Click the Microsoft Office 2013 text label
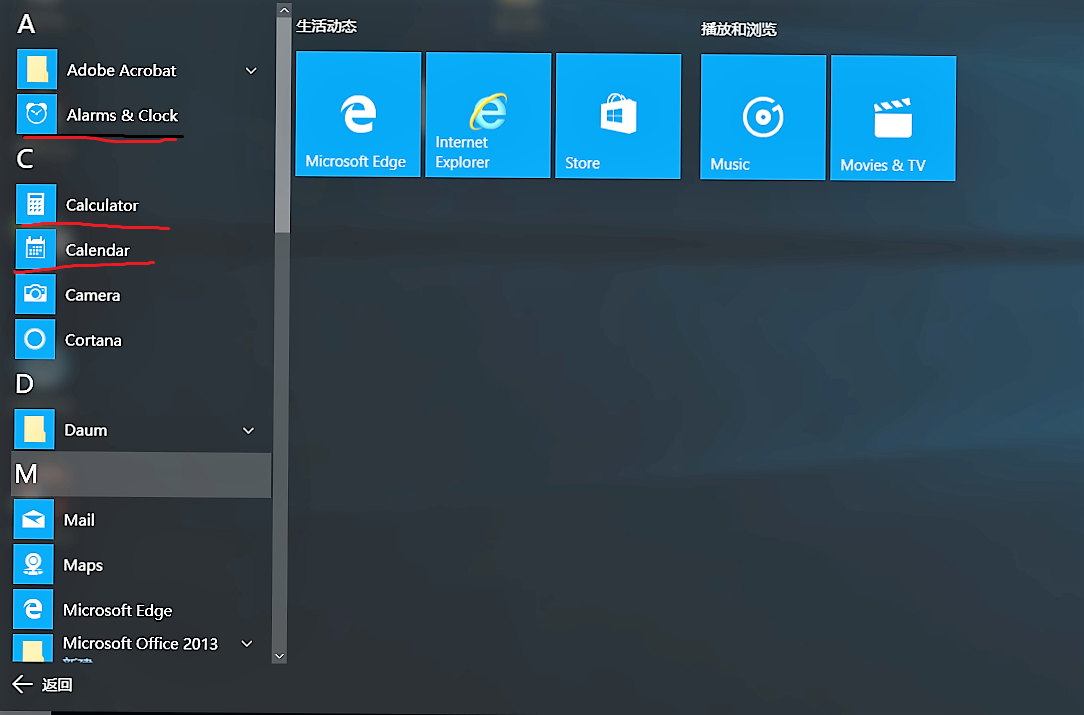Viewport: 1084px width, 715px height. point(140,644)
